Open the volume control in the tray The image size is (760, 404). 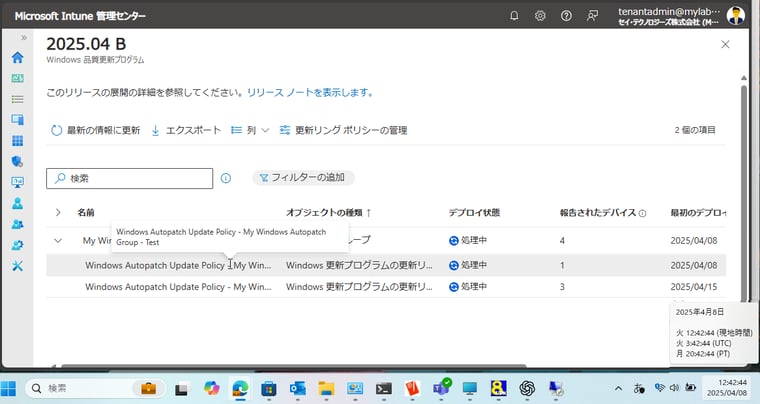click(x=674, y=388)
